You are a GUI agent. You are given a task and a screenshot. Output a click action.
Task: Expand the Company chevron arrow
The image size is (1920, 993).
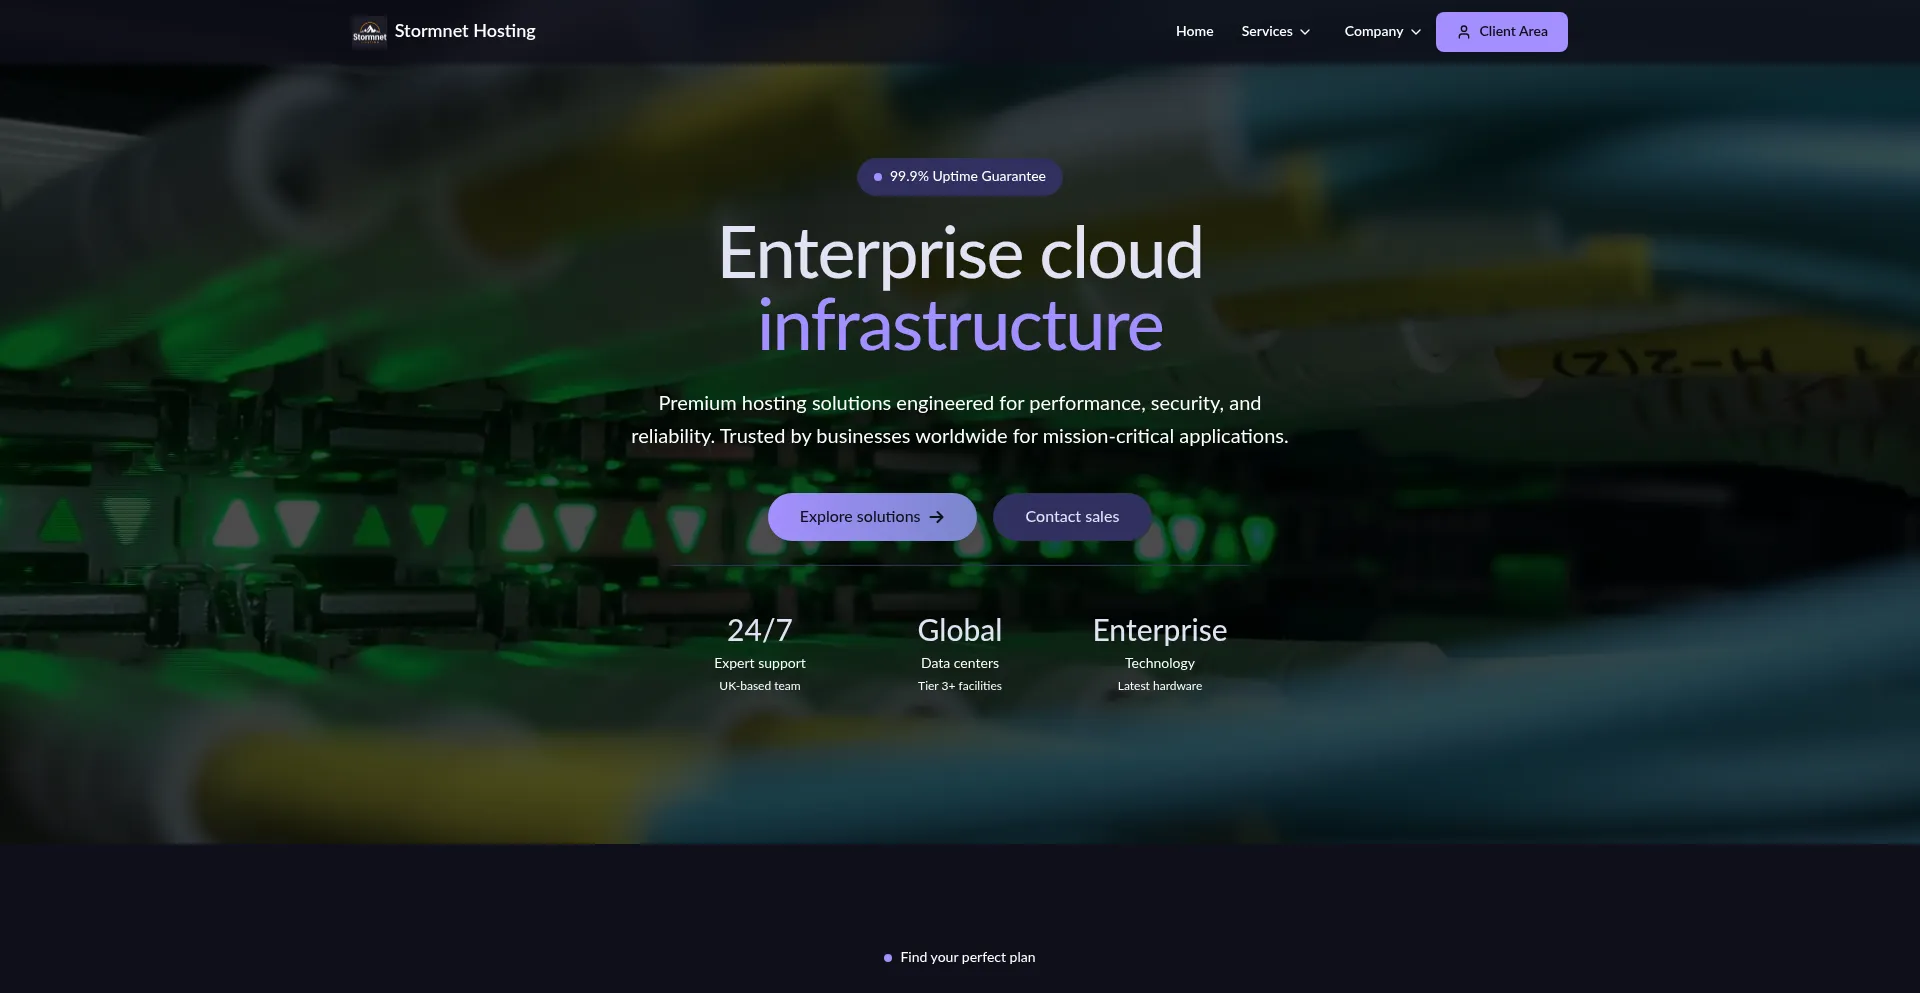click(1416, 32)
